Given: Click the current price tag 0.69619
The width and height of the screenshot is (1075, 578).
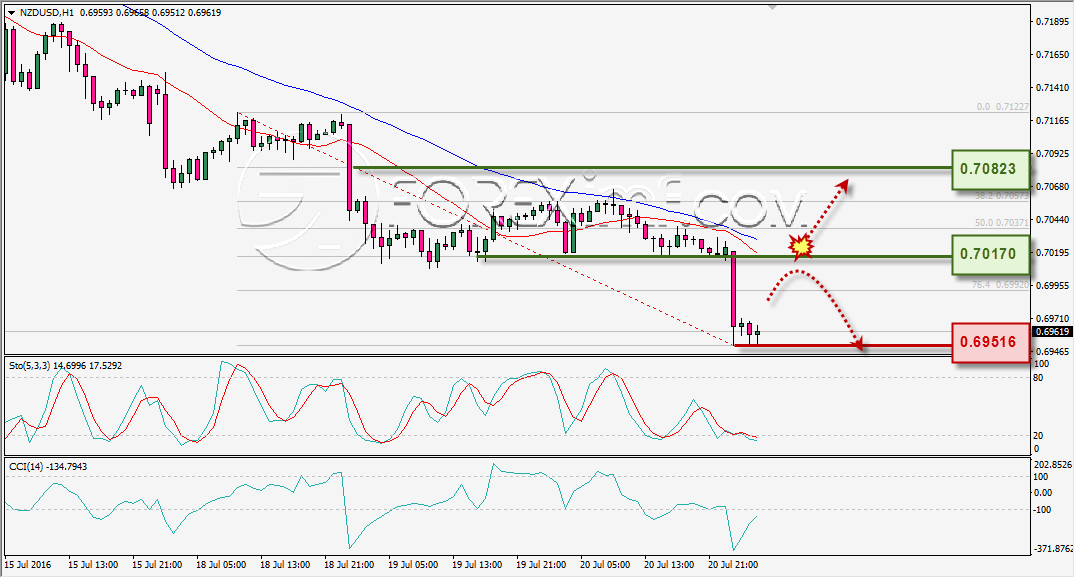Looking at the screenshot, I should [1052, 332].
